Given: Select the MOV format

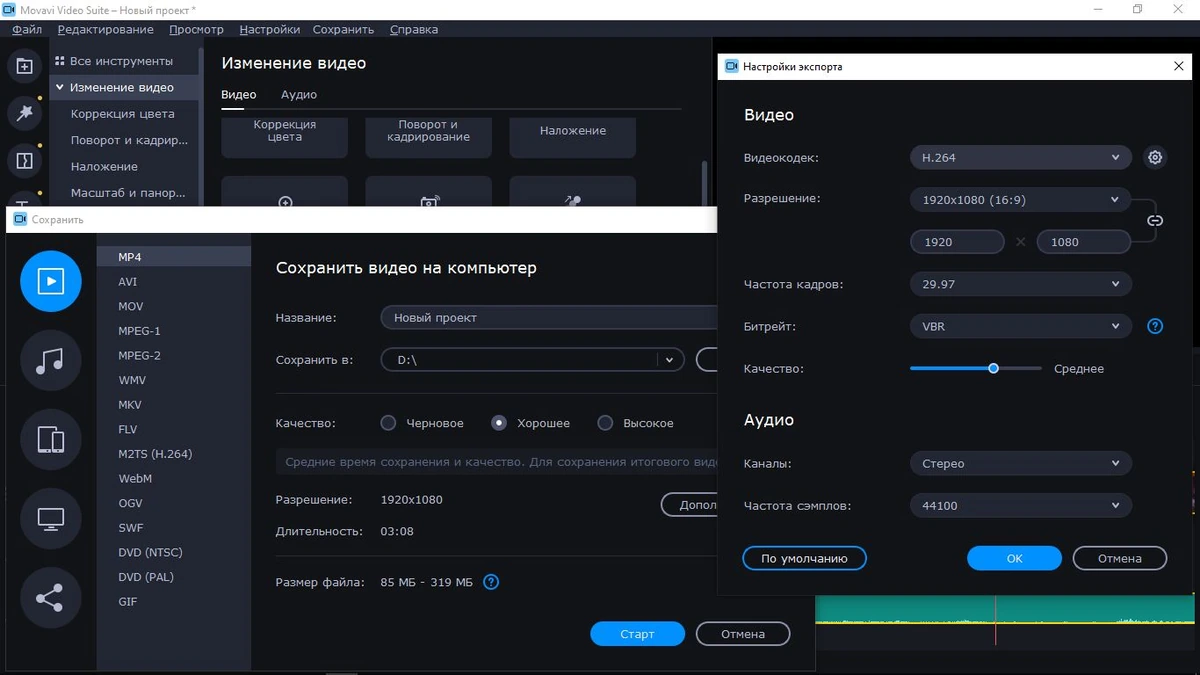Looking at the screenshot, I should (x=174, y=306).
